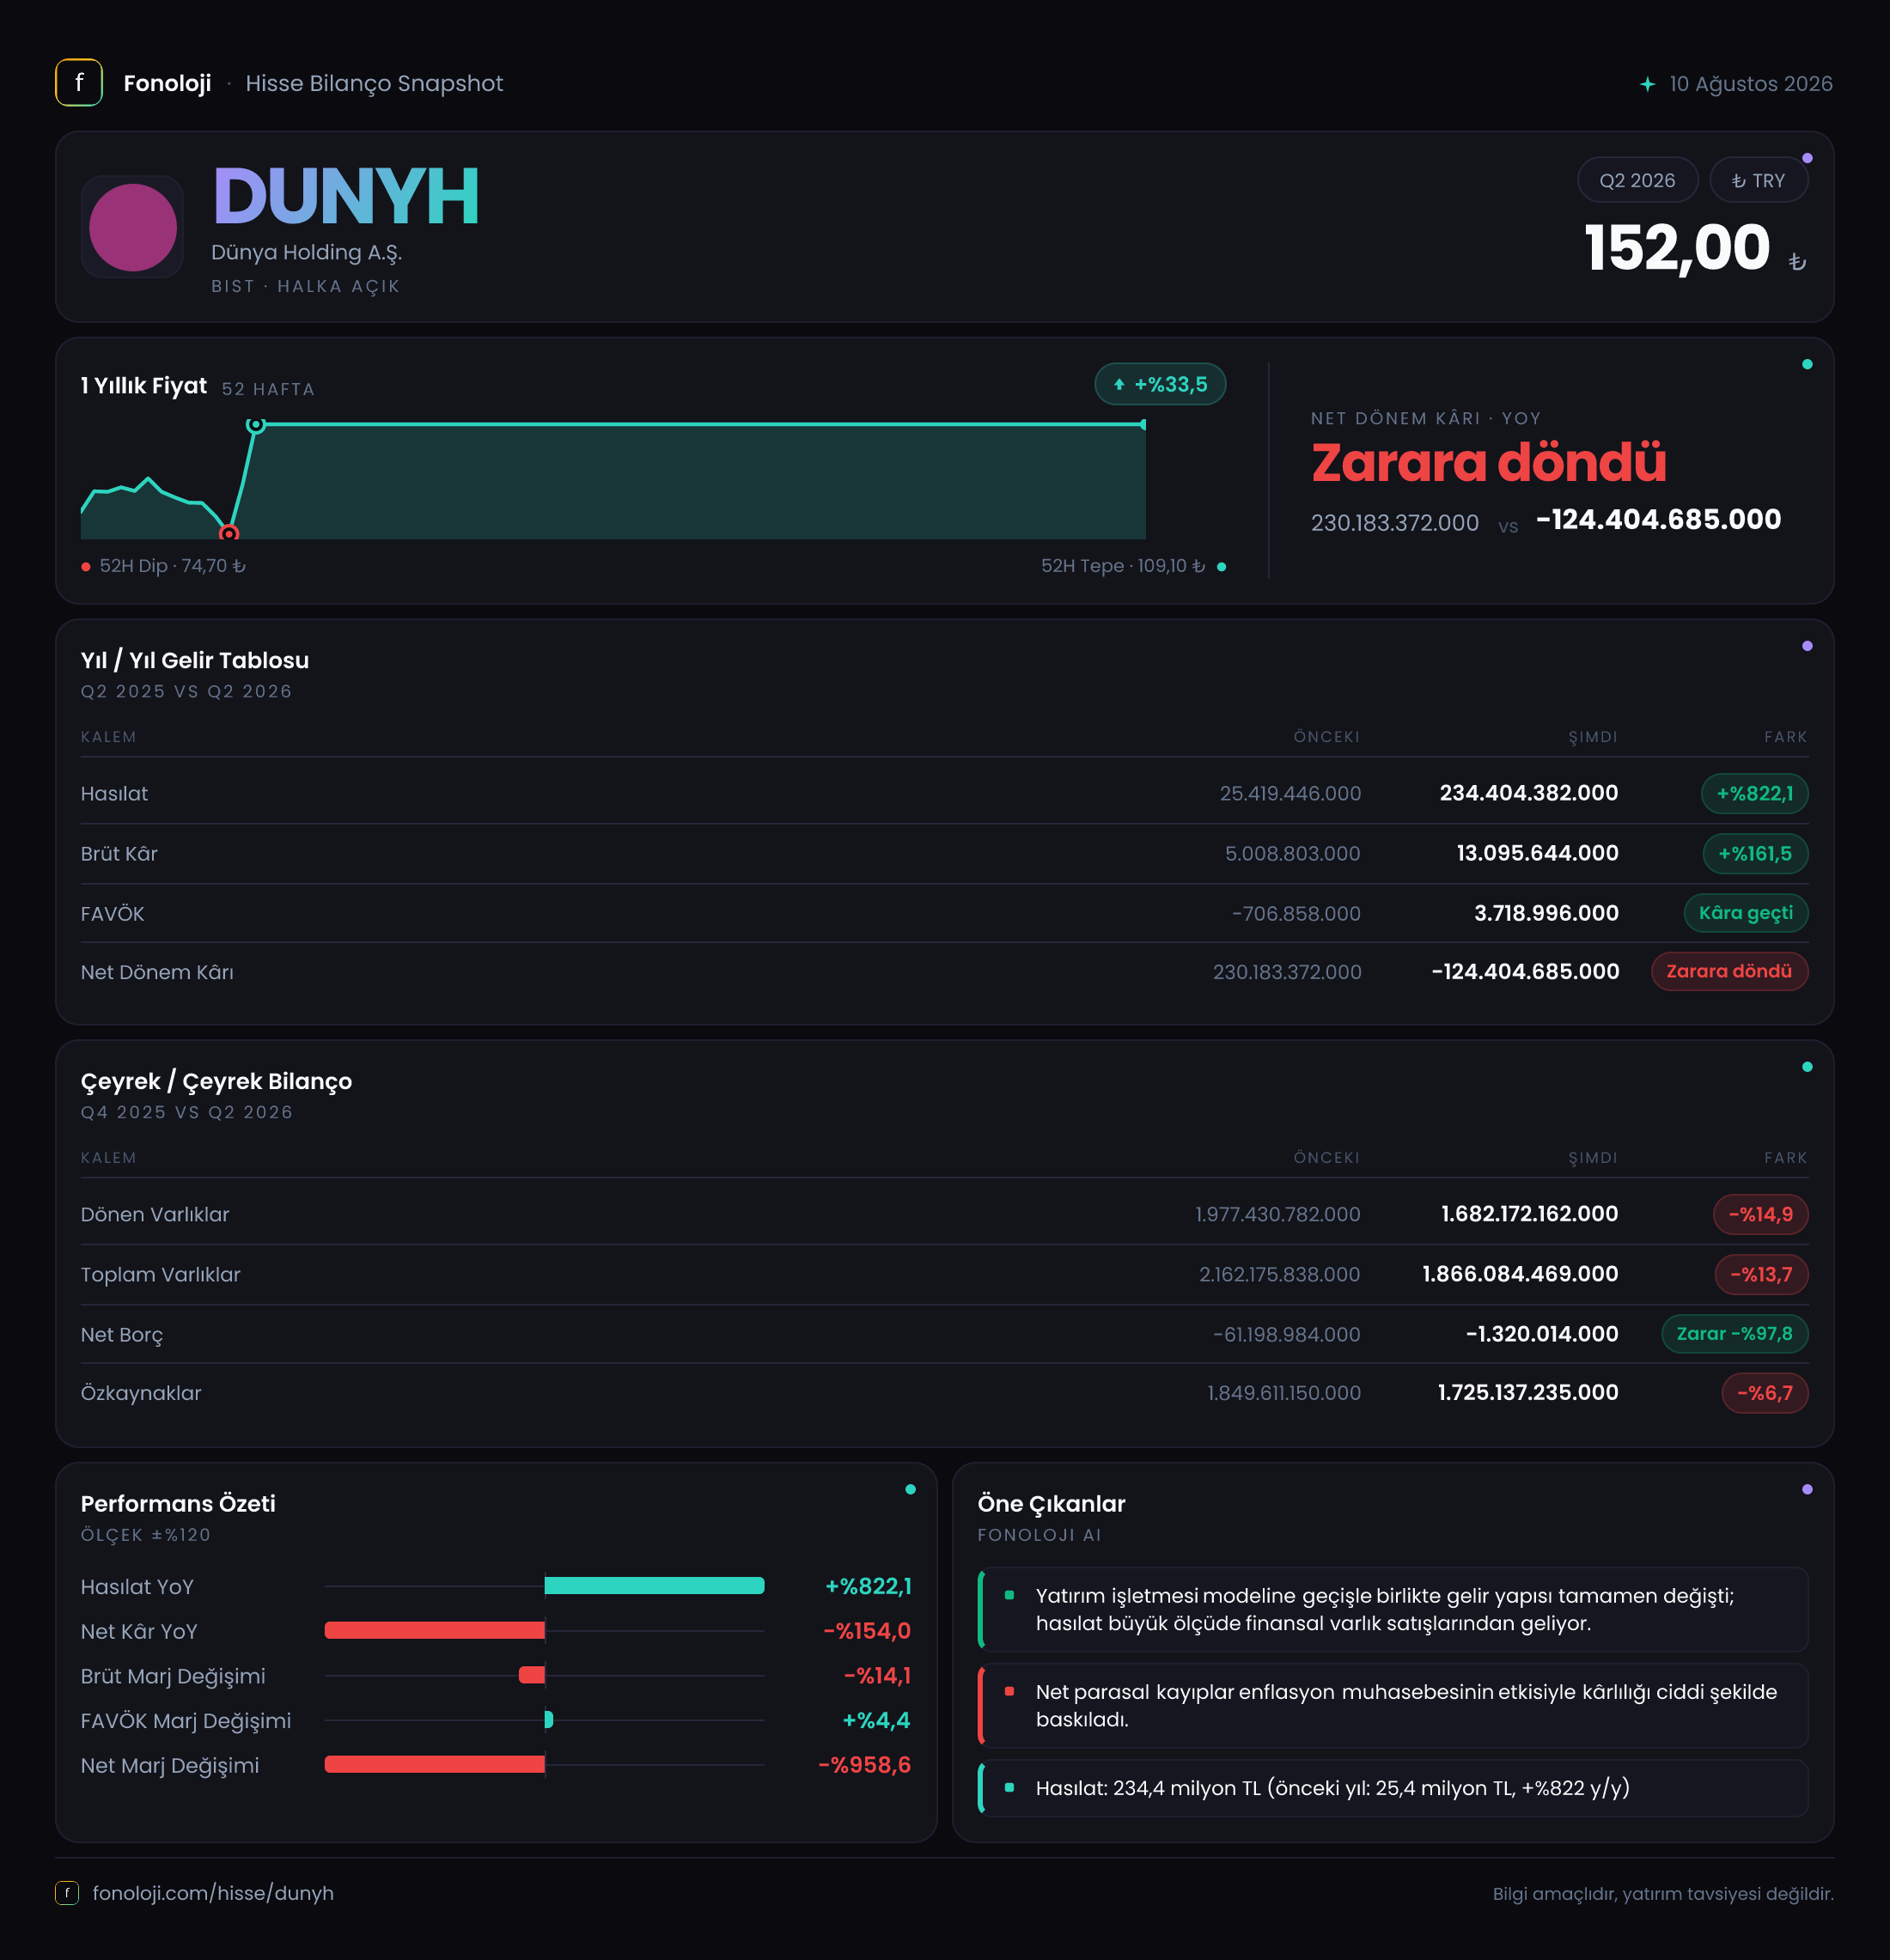Screen dimensions: 1890x1960
Task: Click the Özkaynaklar -%6,7 badge
Action: [1764, 1393]
